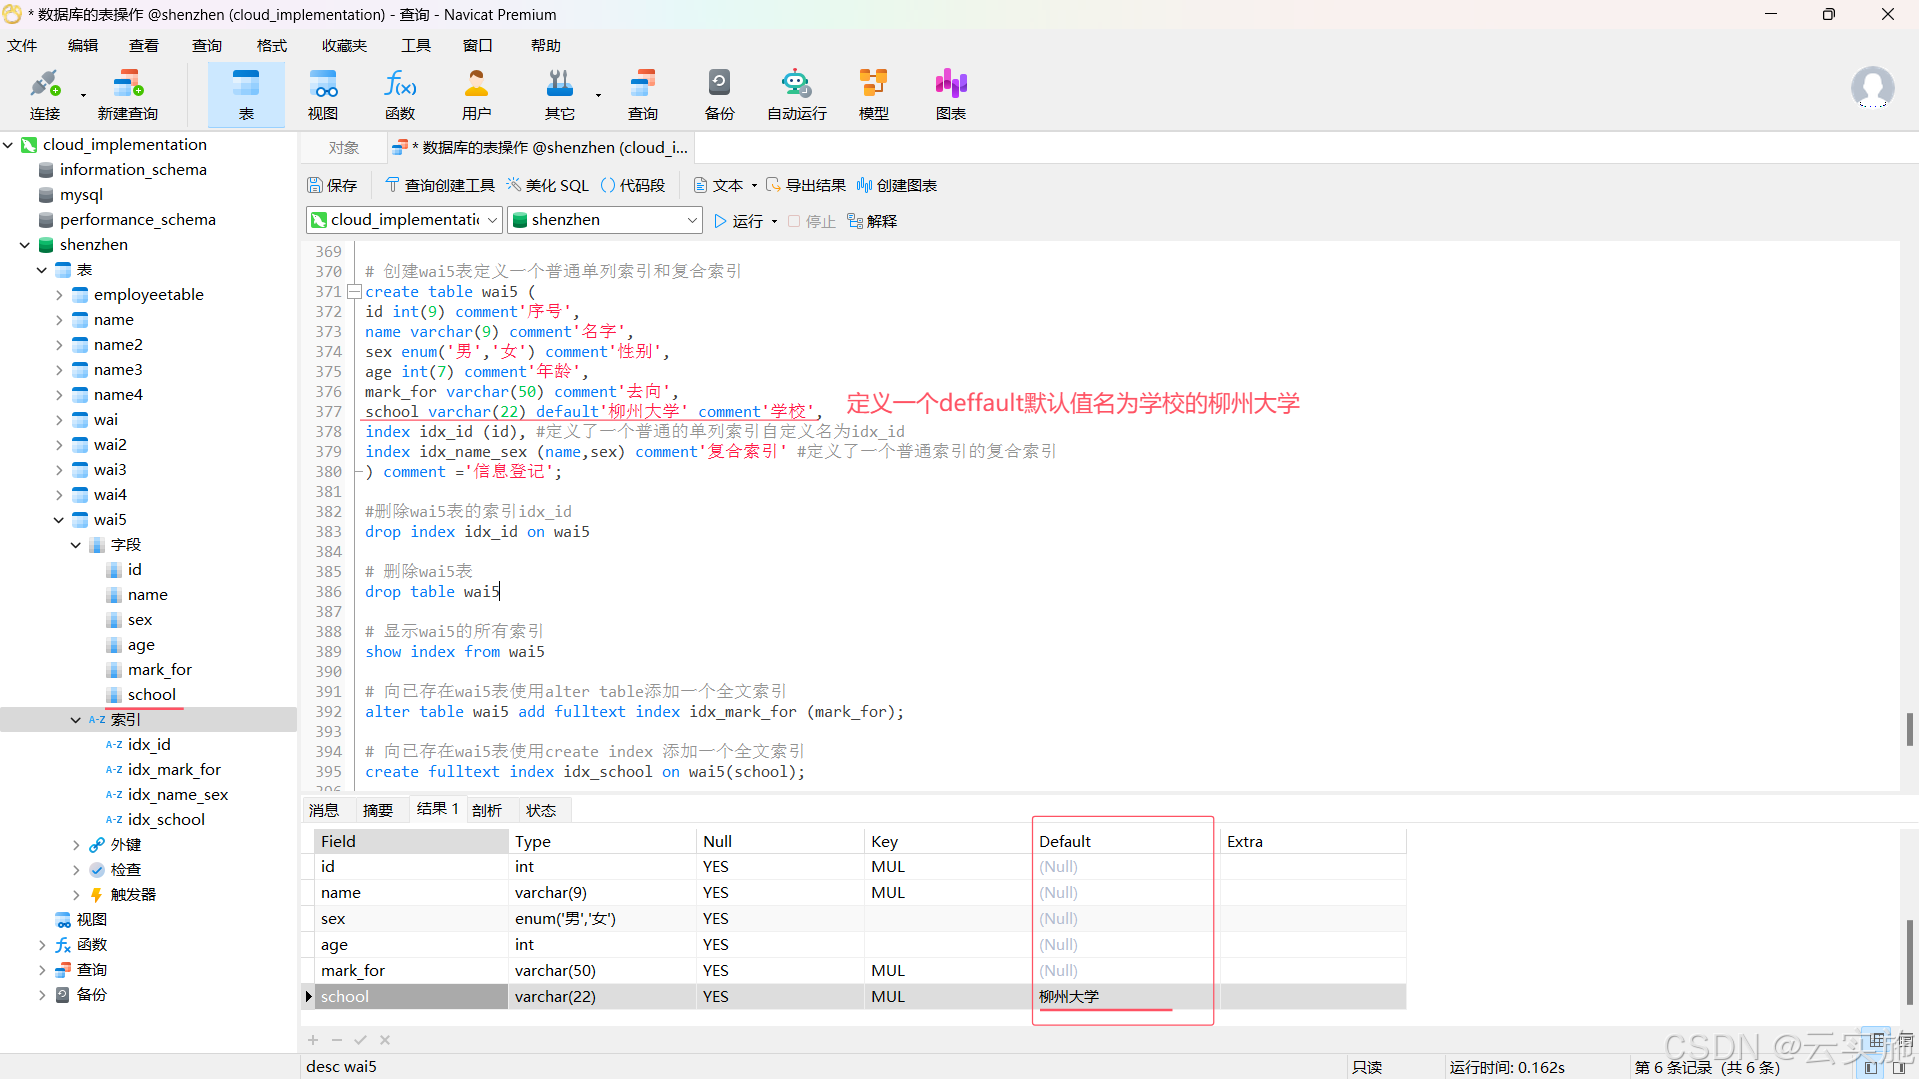Click the results grid vertical scrollbar

click(1909, 962)
